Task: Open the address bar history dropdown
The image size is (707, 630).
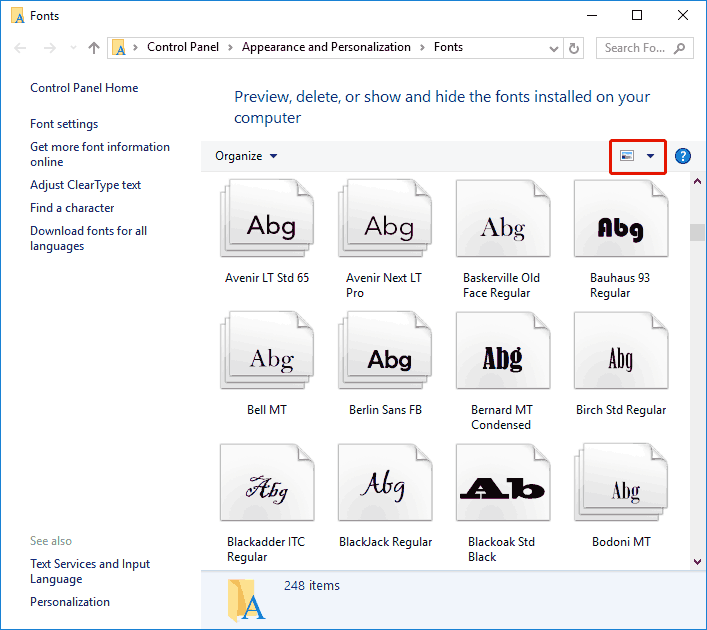Action: point(554,49)
